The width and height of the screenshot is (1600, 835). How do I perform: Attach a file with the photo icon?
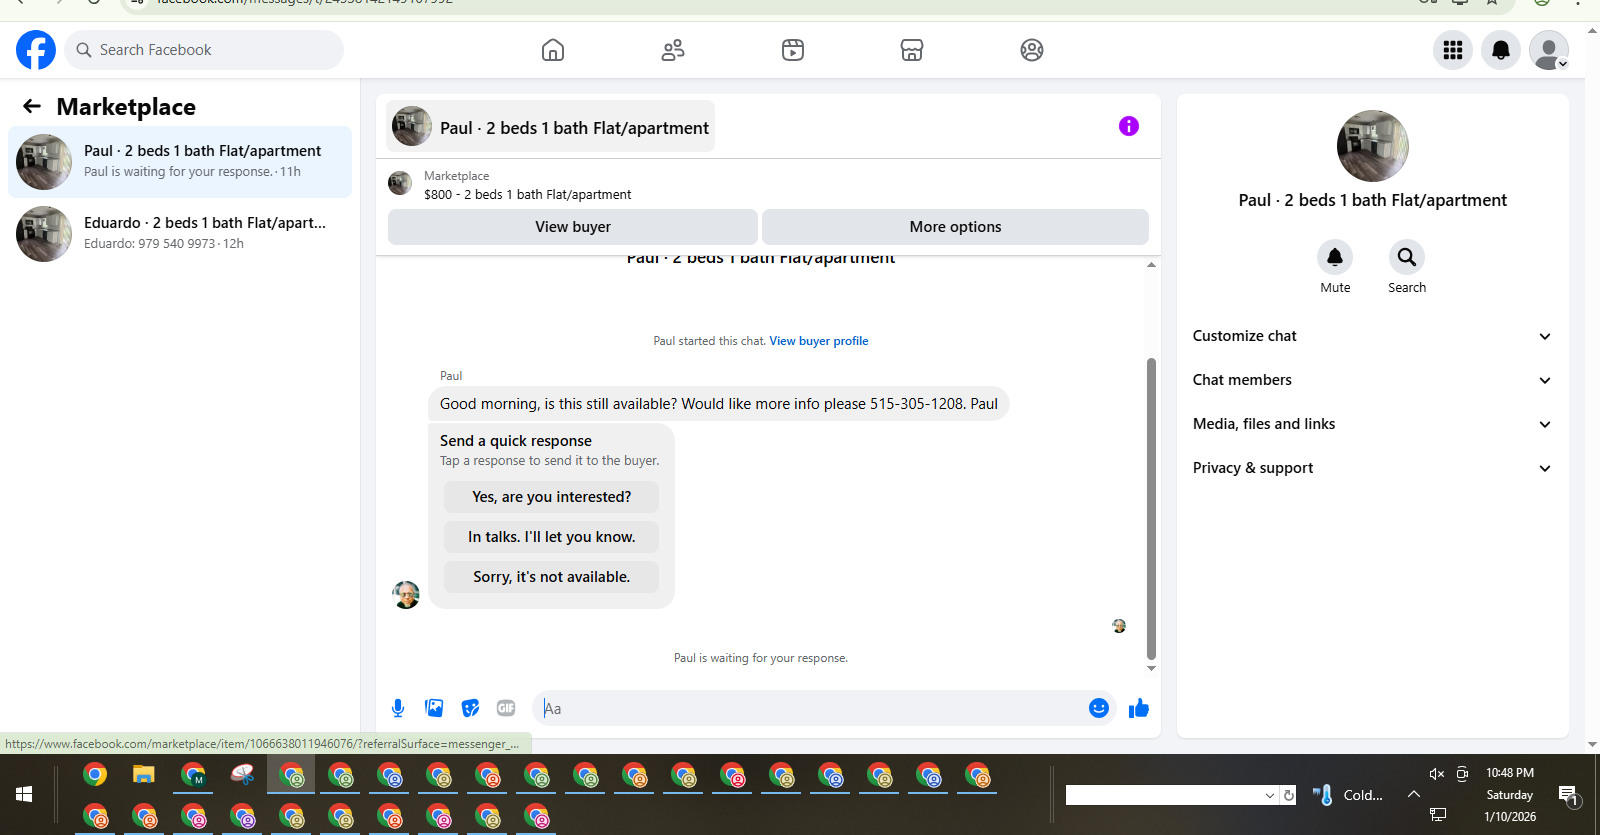click(434, 708)
